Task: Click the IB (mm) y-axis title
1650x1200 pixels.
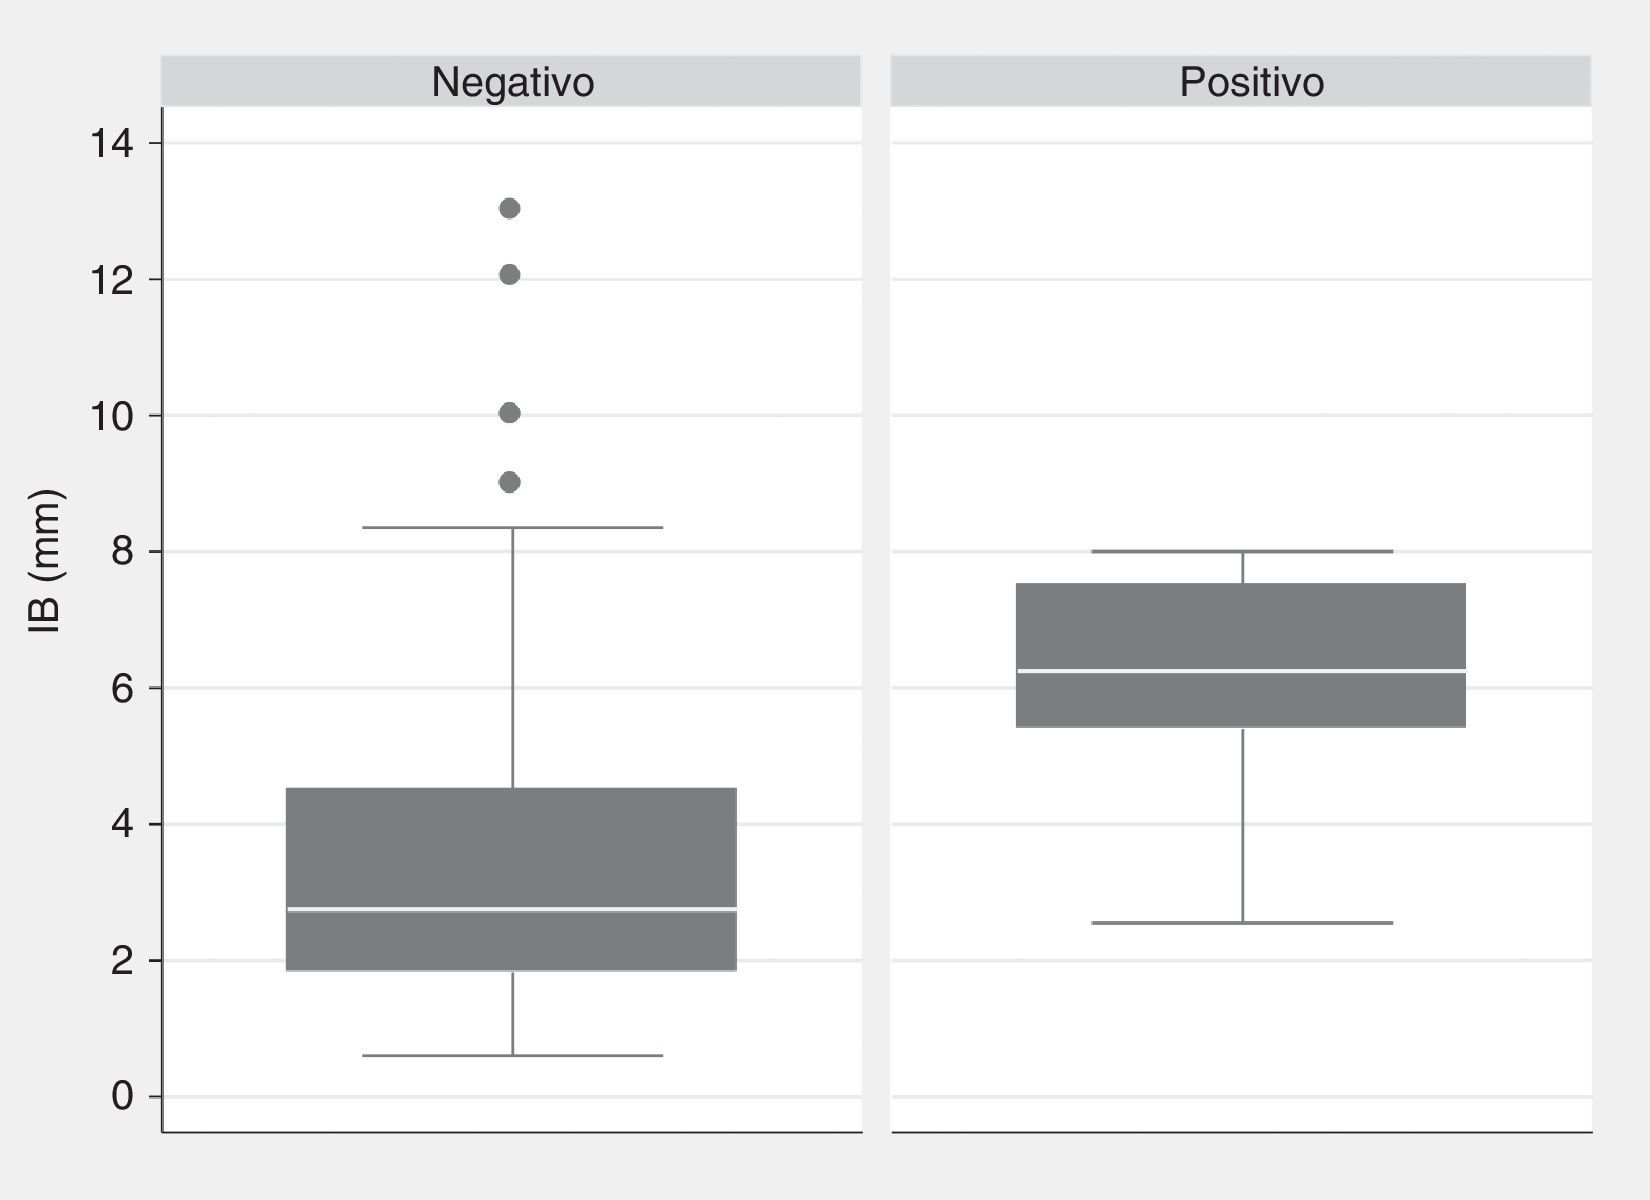Action: point(46,561)
